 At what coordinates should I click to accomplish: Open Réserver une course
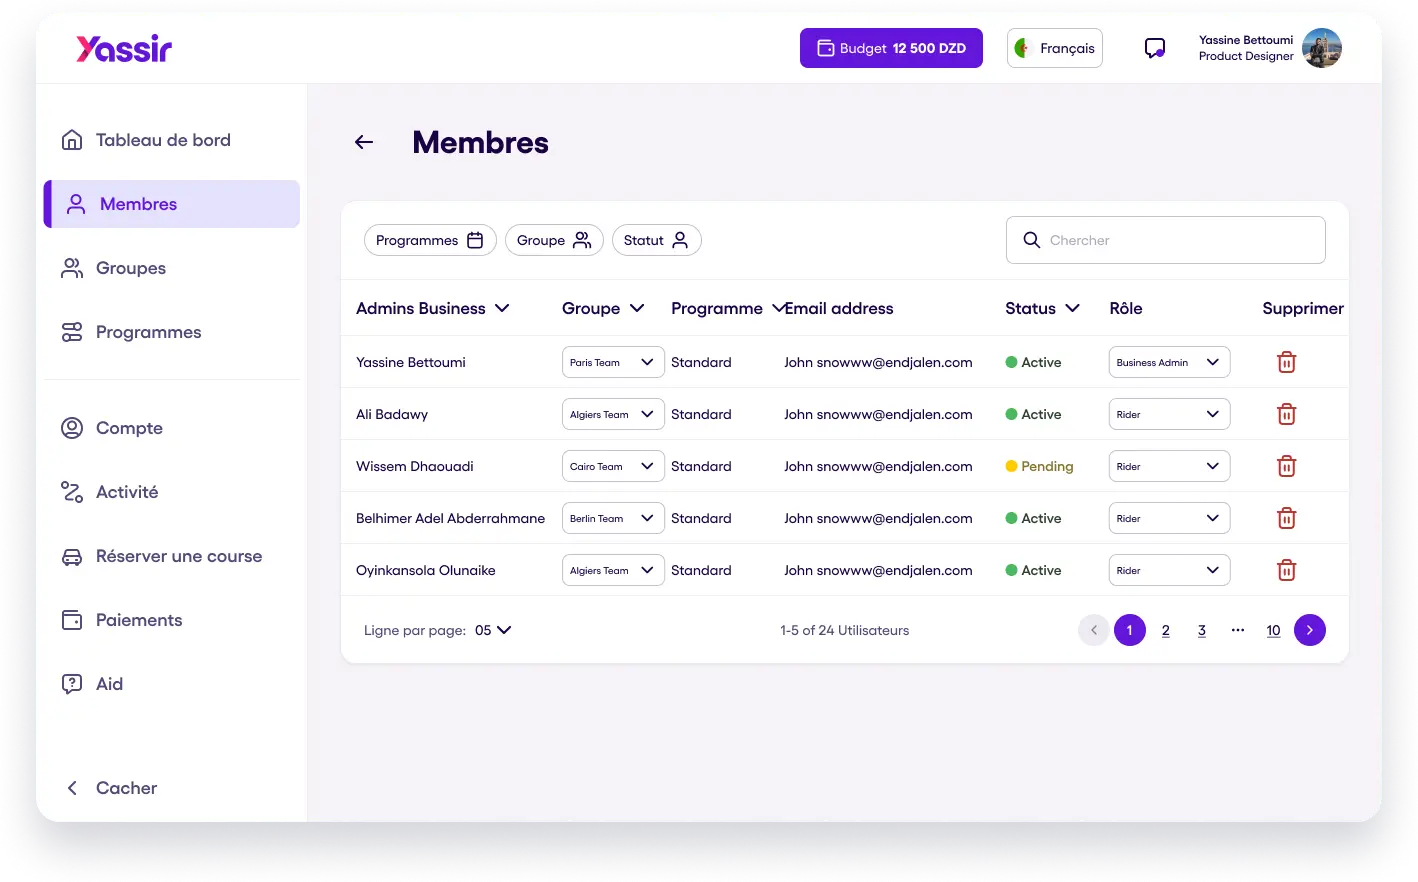tap(162, 556)
